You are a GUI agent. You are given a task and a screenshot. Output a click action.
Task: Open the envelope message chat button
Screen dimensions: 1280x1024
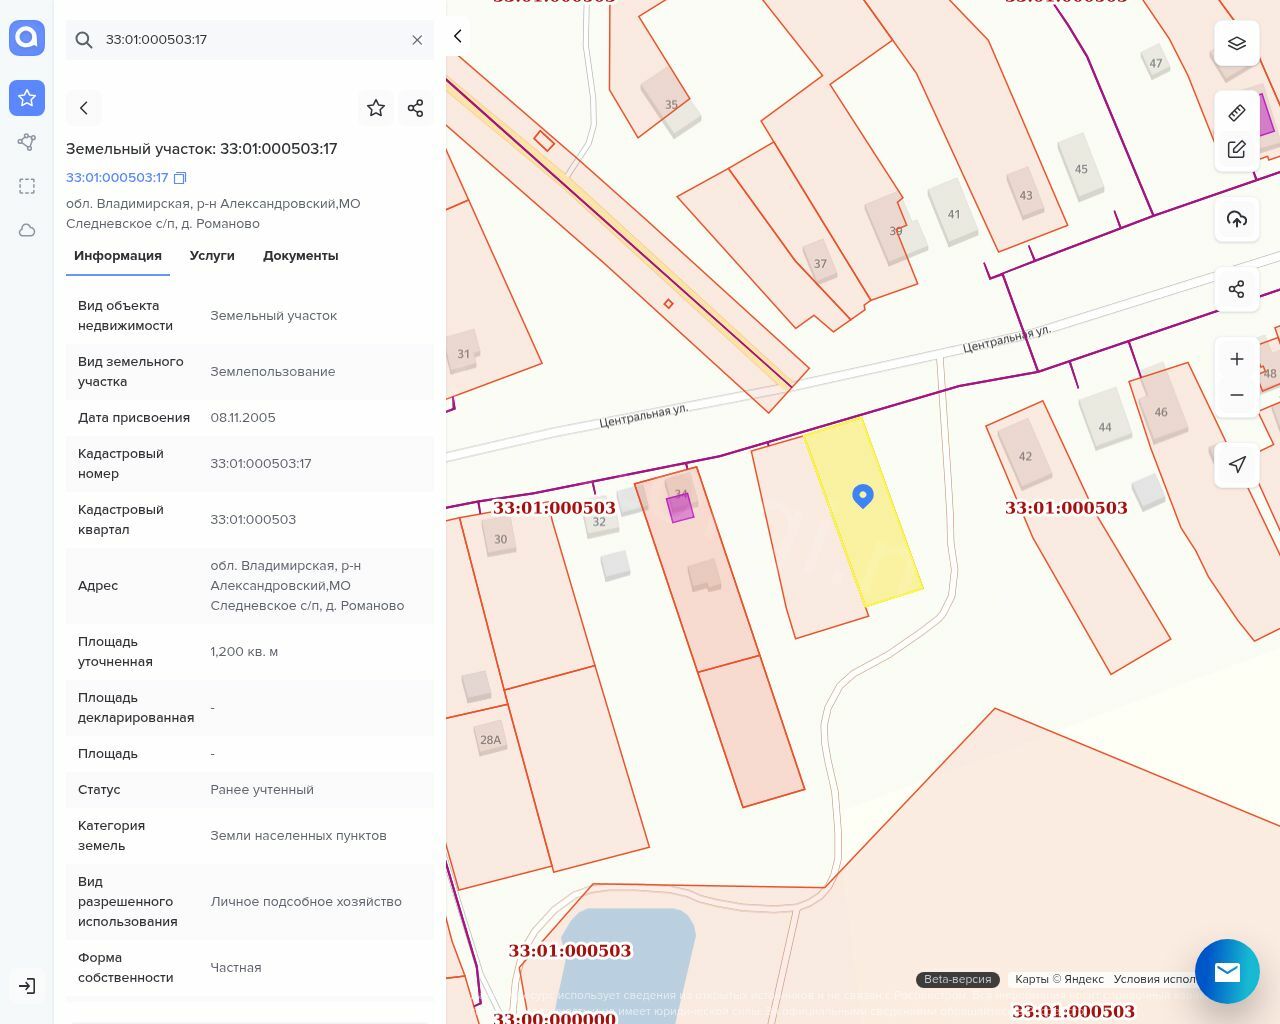point(1227,971)
